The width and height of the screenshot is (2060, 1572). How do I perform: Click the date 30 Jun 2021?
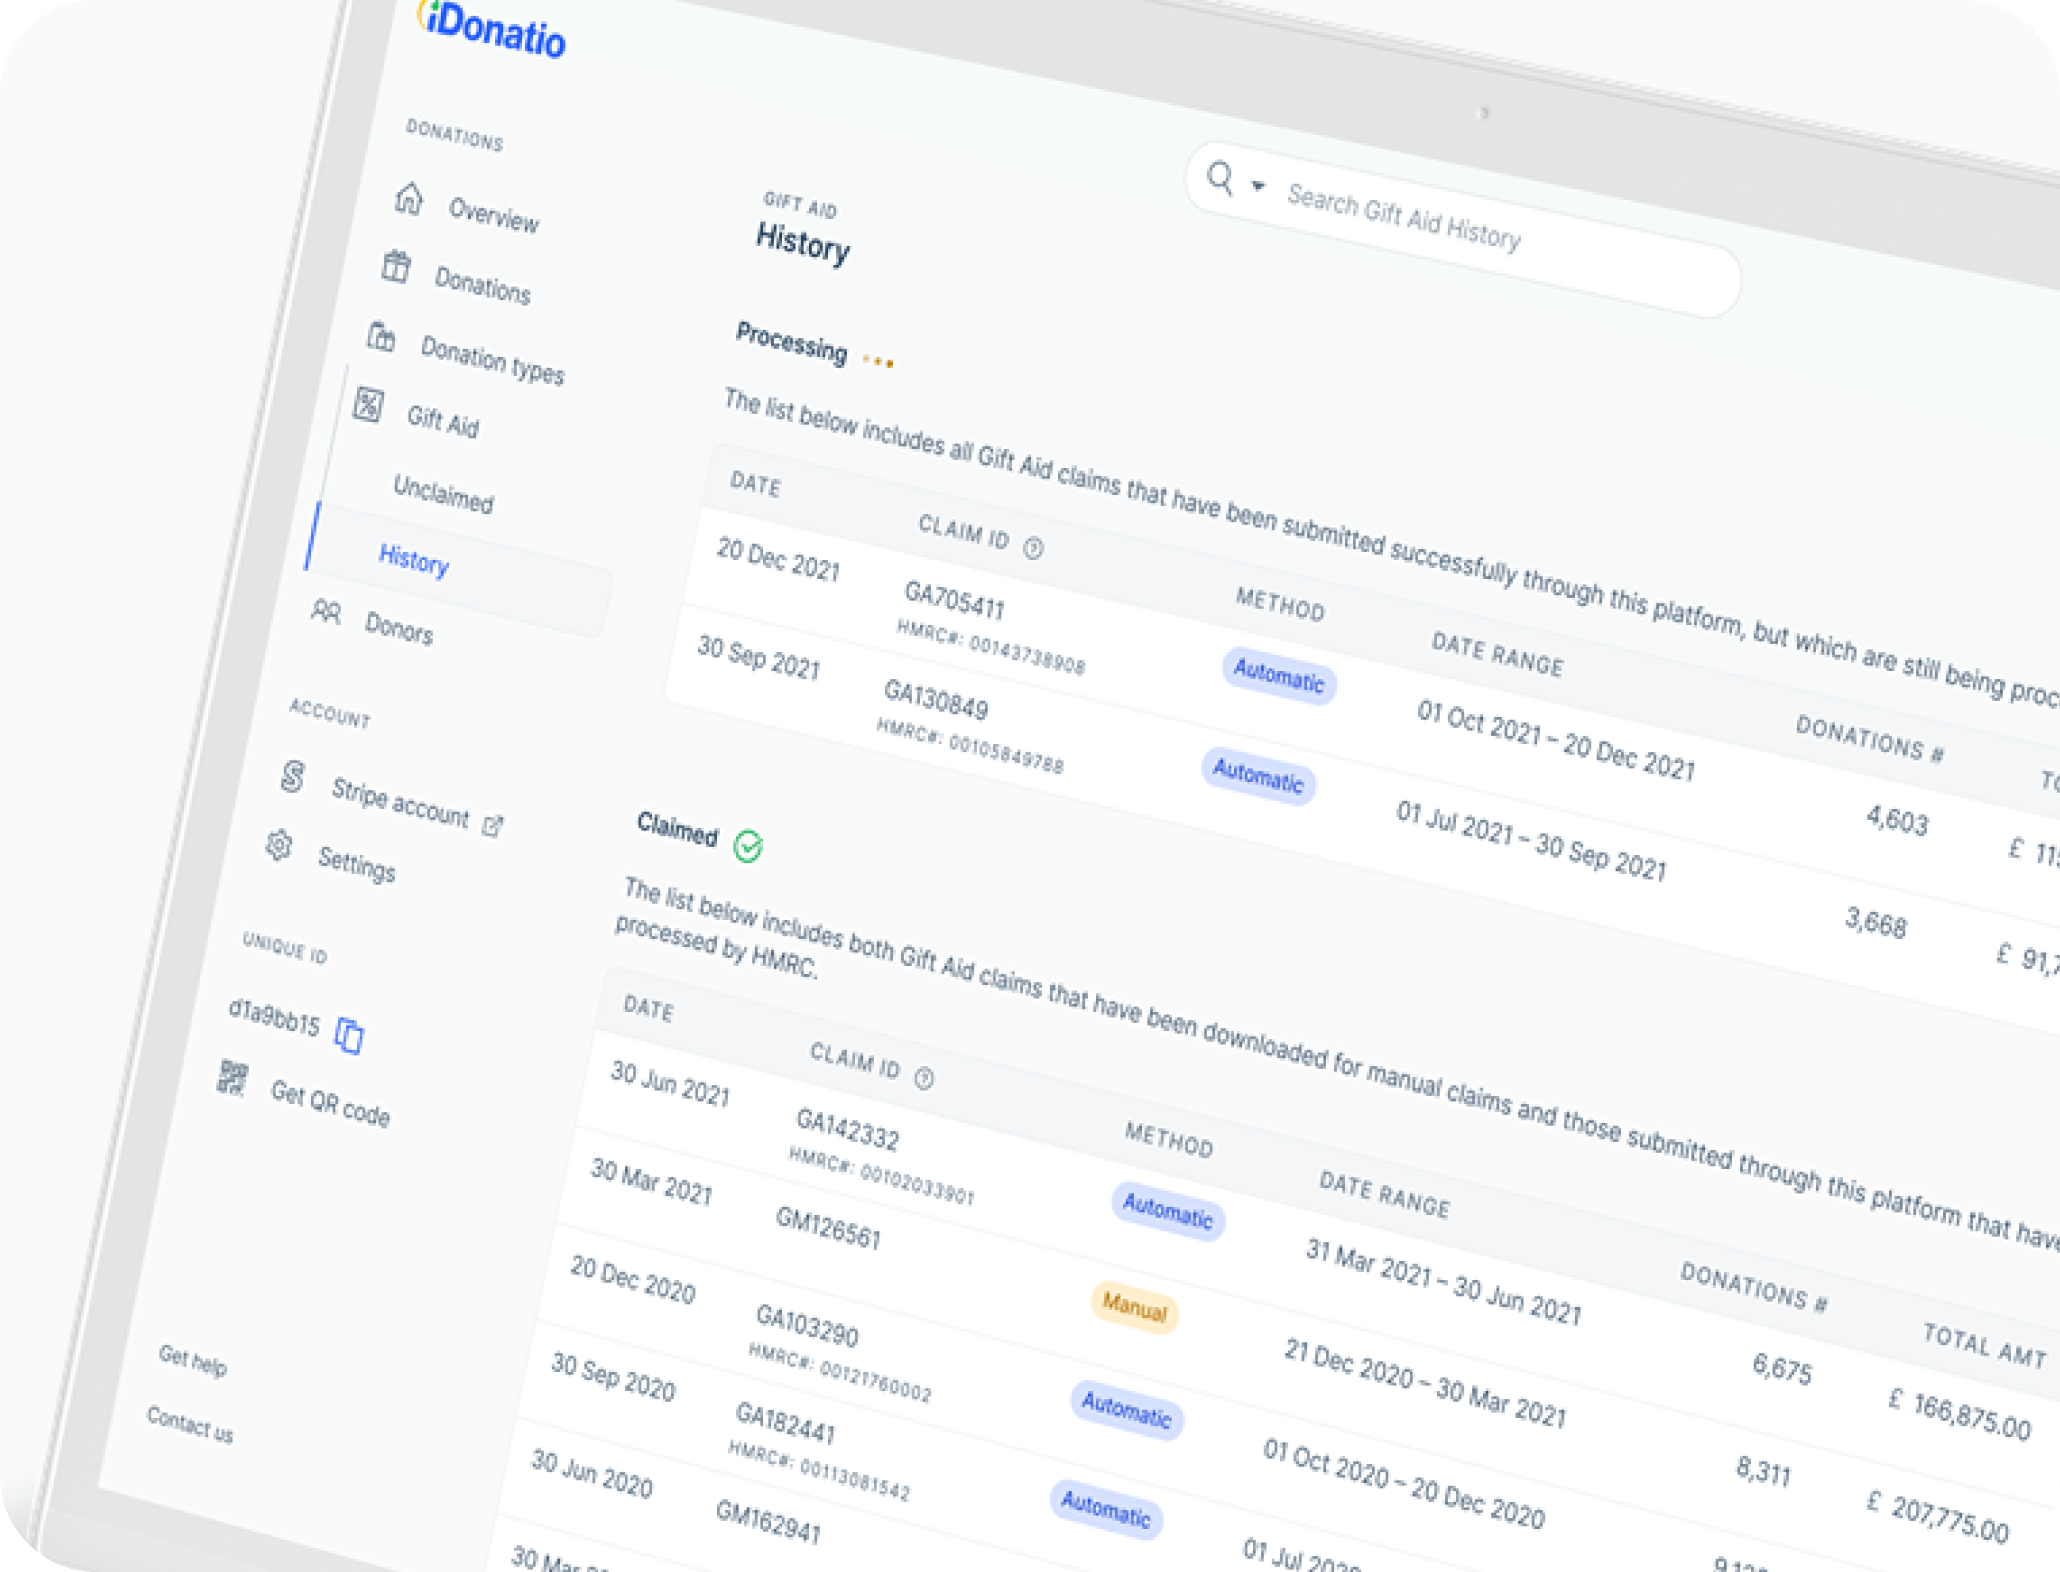(670, 1085)
